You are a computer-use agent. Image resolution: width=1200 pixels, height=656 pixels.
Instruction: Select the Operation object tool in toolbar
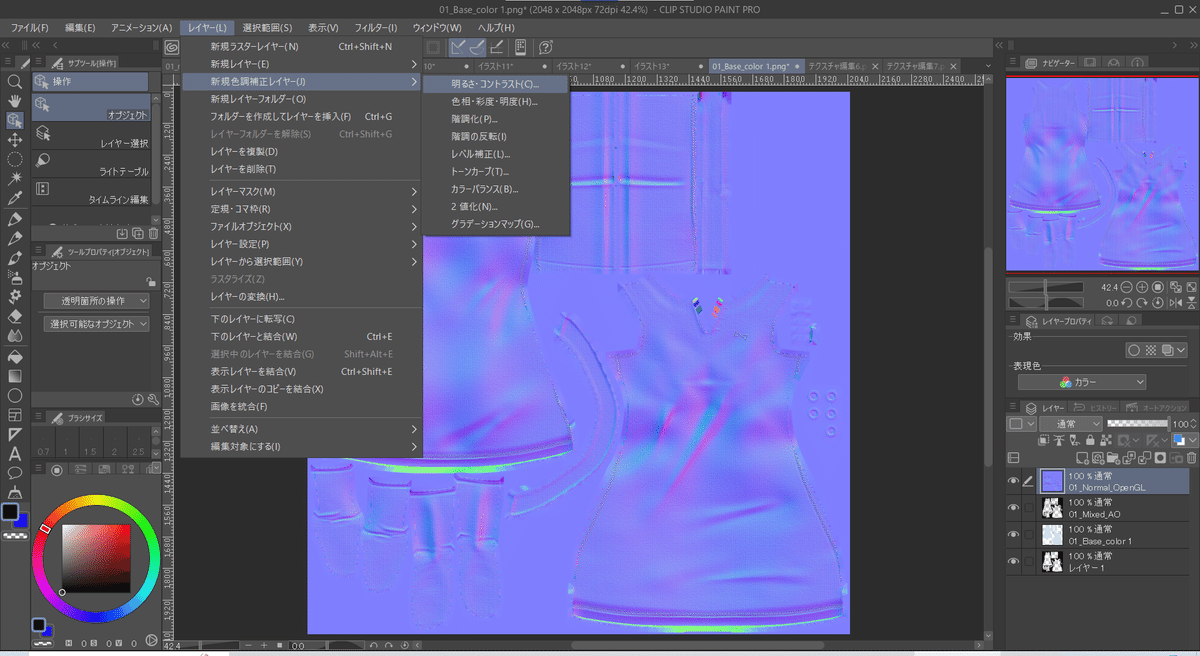(15, 120)
